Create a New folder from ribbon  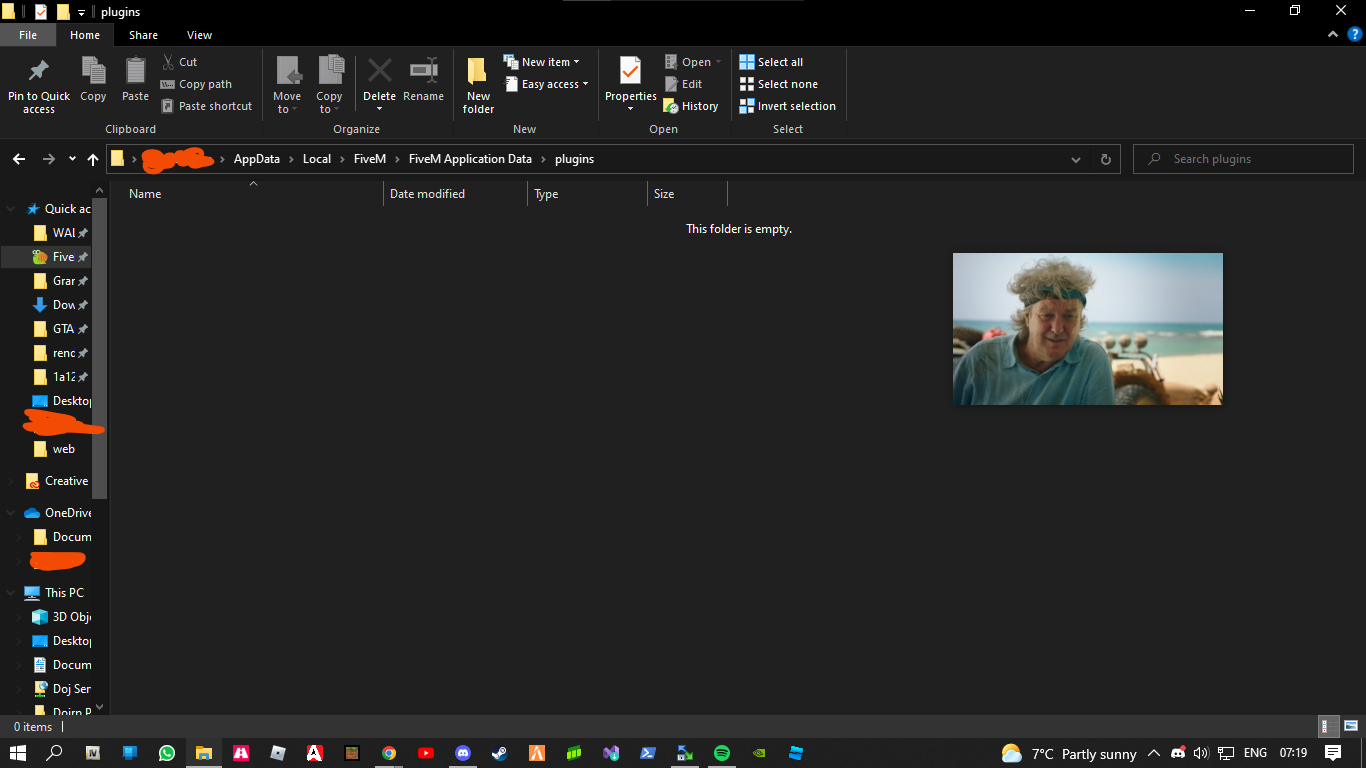(x=478, y=85)
